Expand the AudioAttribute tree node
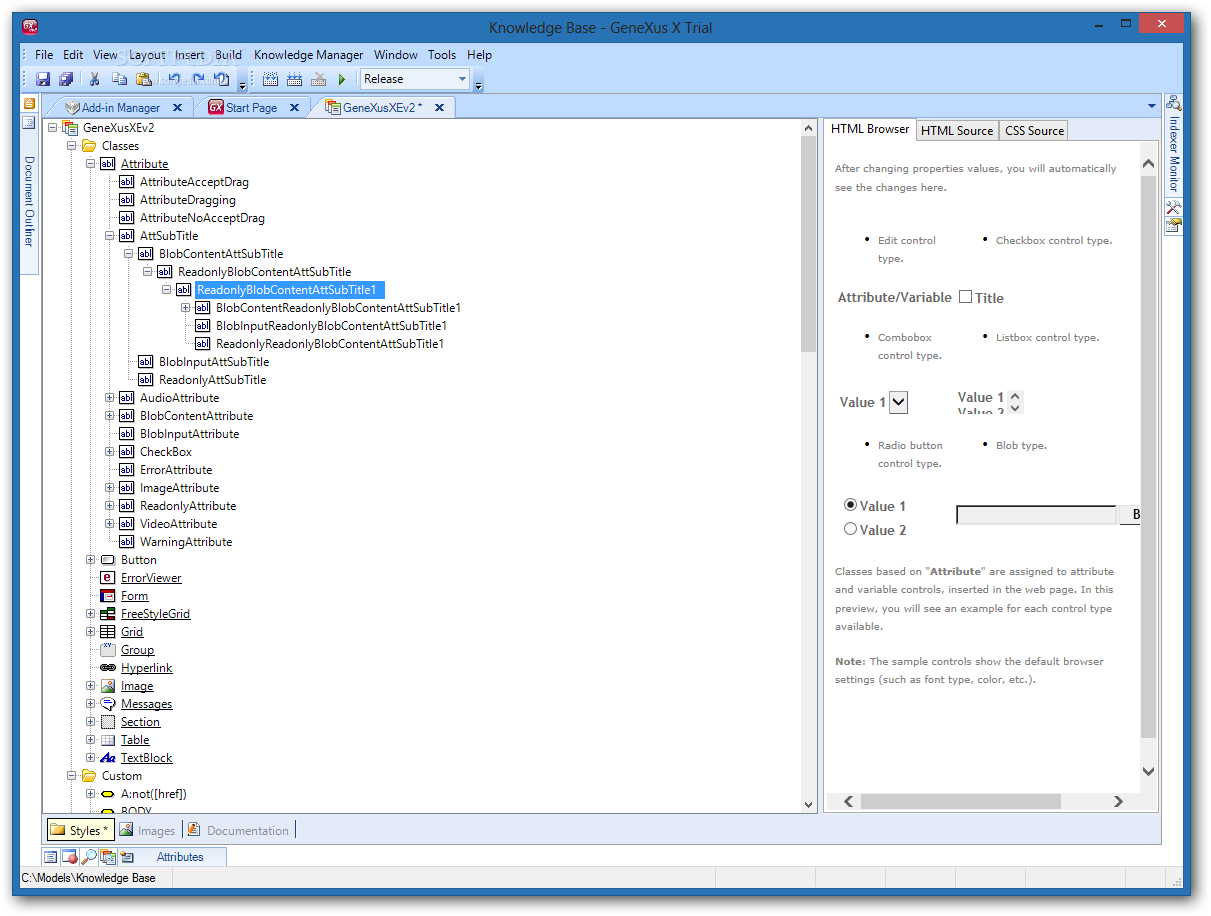The image size is (1211, 916). point(110,398)
